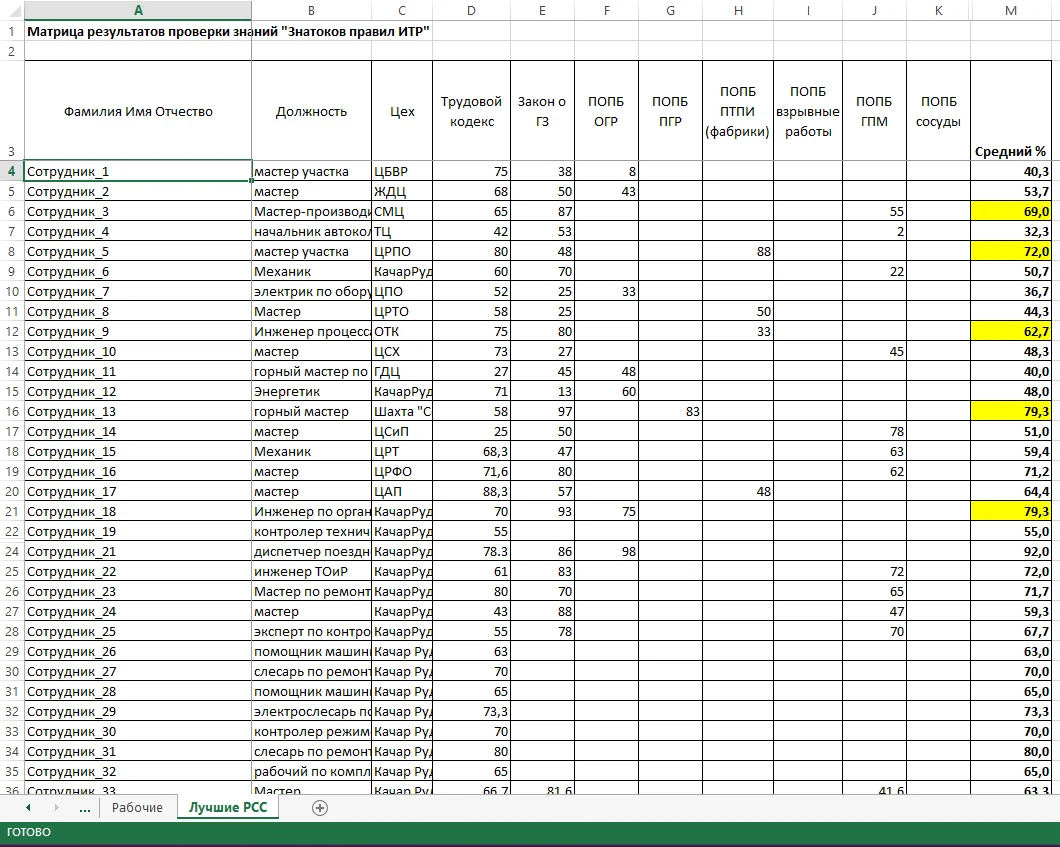Viewport: 1060px width, 847px height.
Task: Click the 'Средний %' header cell
Action: pyautogui.click(x=1011, y=111)
